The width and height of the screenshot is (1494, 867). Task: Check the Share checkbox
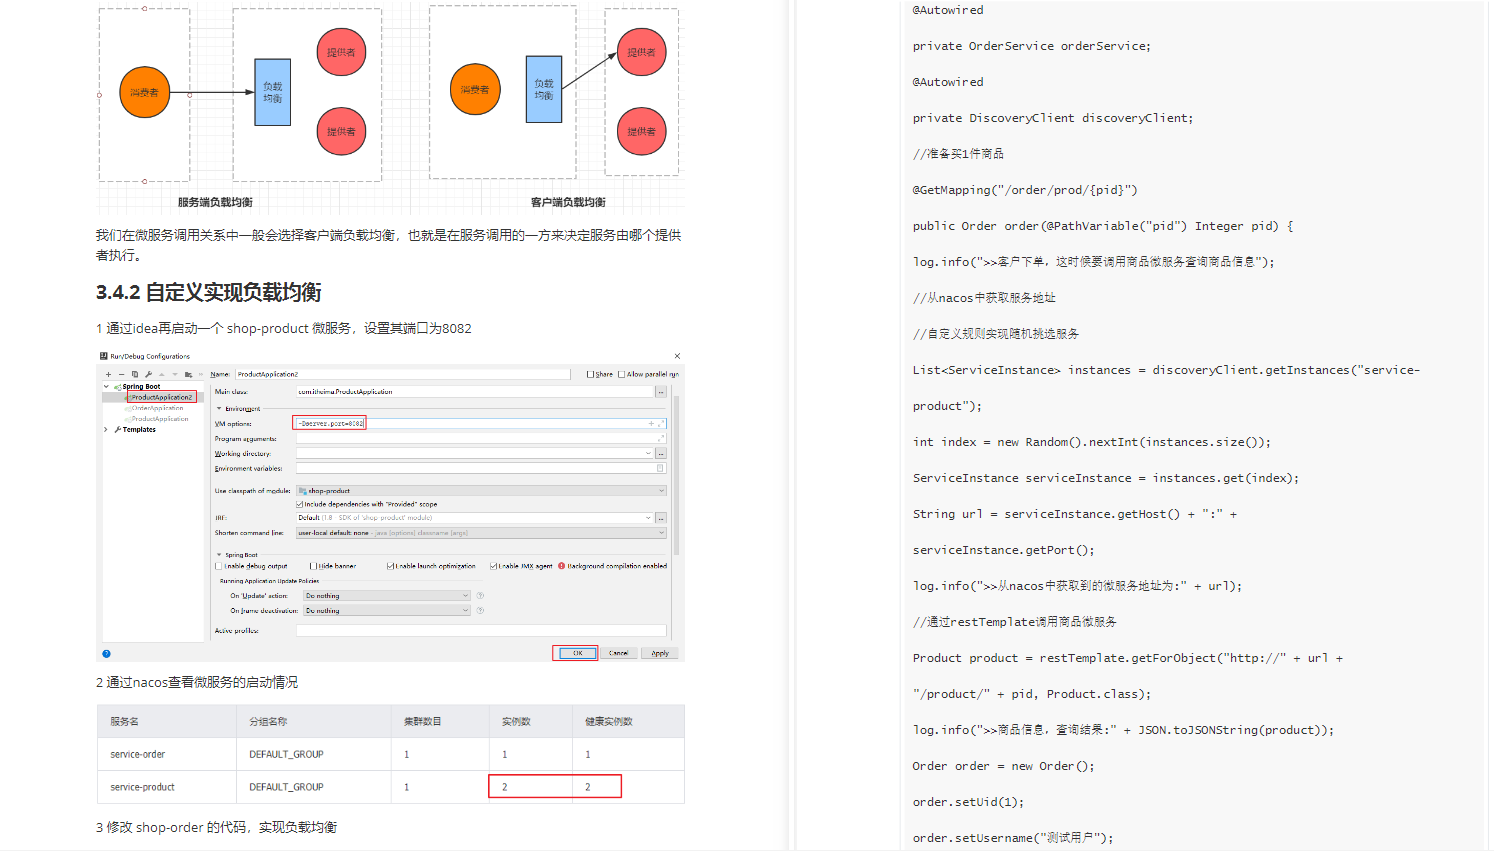591,374
